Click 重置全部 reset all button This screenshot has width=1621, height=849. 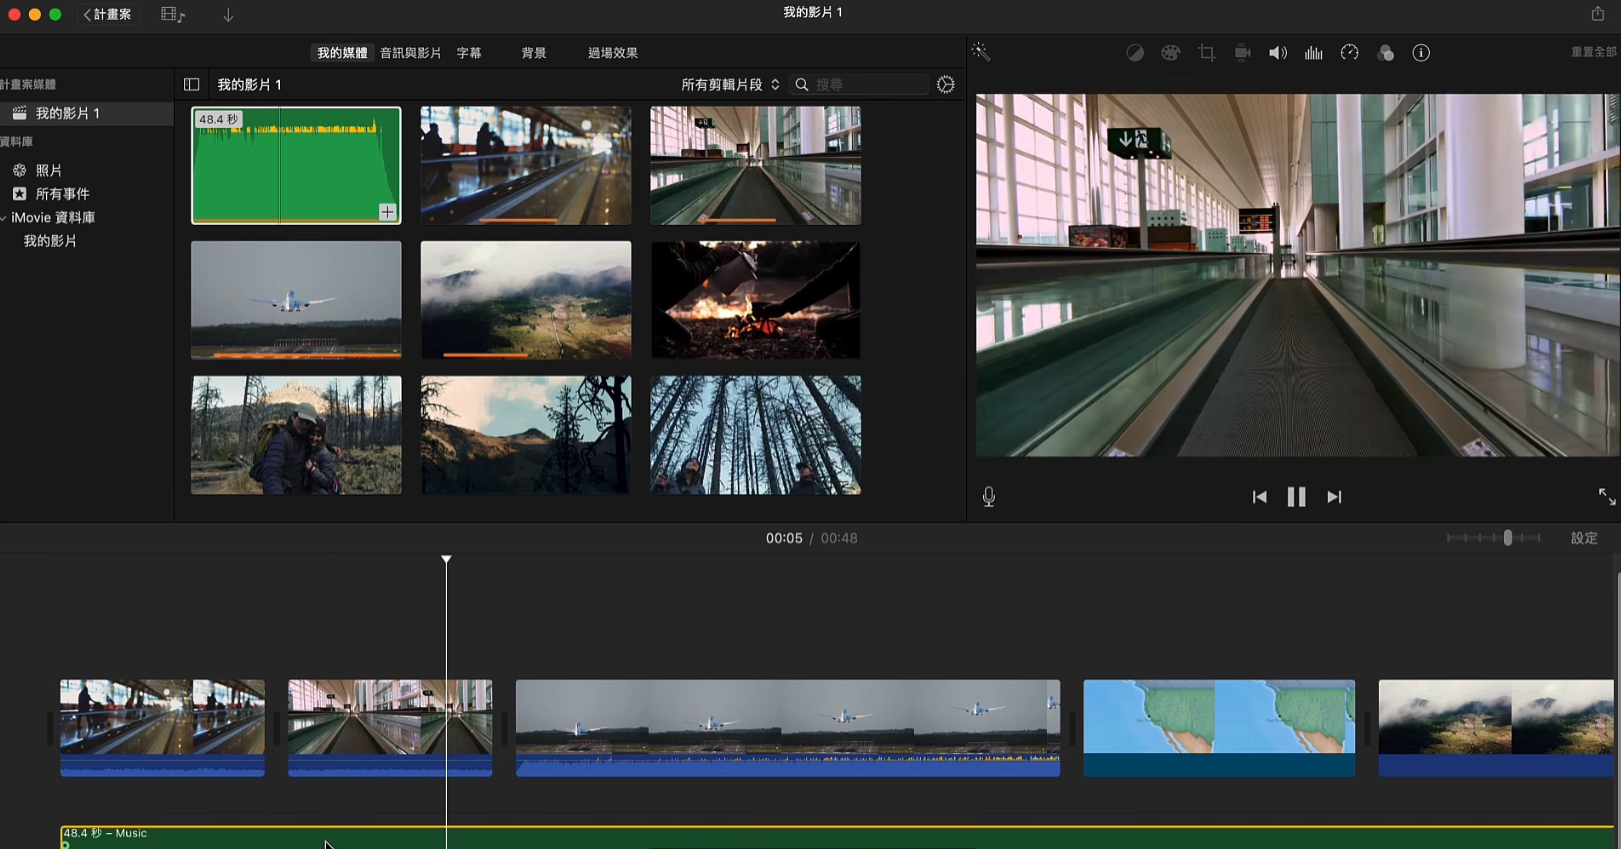pyautogui.click(x=1594, y=52)
